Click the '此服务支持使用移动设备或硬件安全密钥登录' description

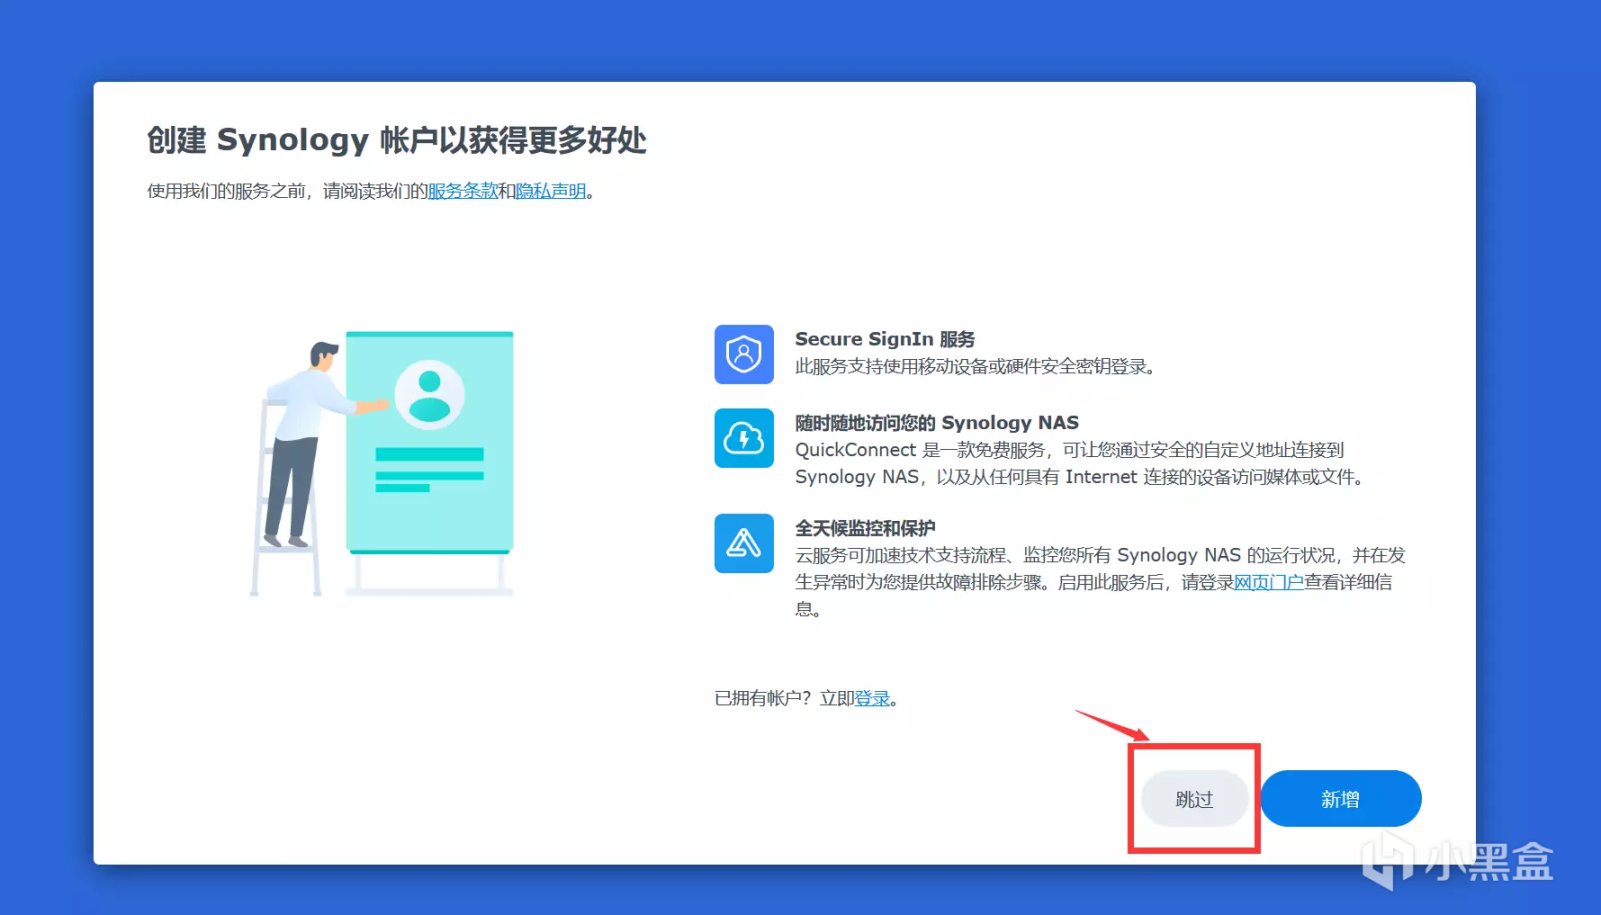click(975, 366)
